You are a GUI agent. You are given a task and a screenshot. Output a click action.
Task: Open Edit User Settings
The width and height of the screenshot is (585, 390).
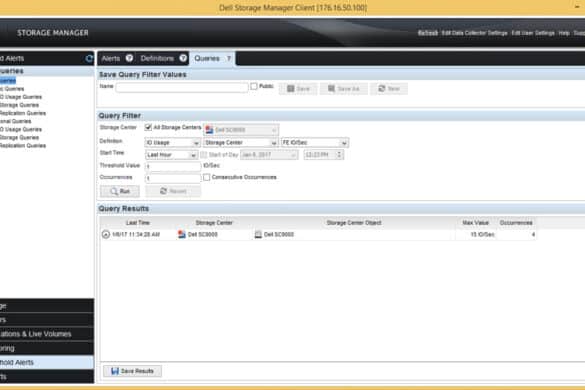coord(533,33)
